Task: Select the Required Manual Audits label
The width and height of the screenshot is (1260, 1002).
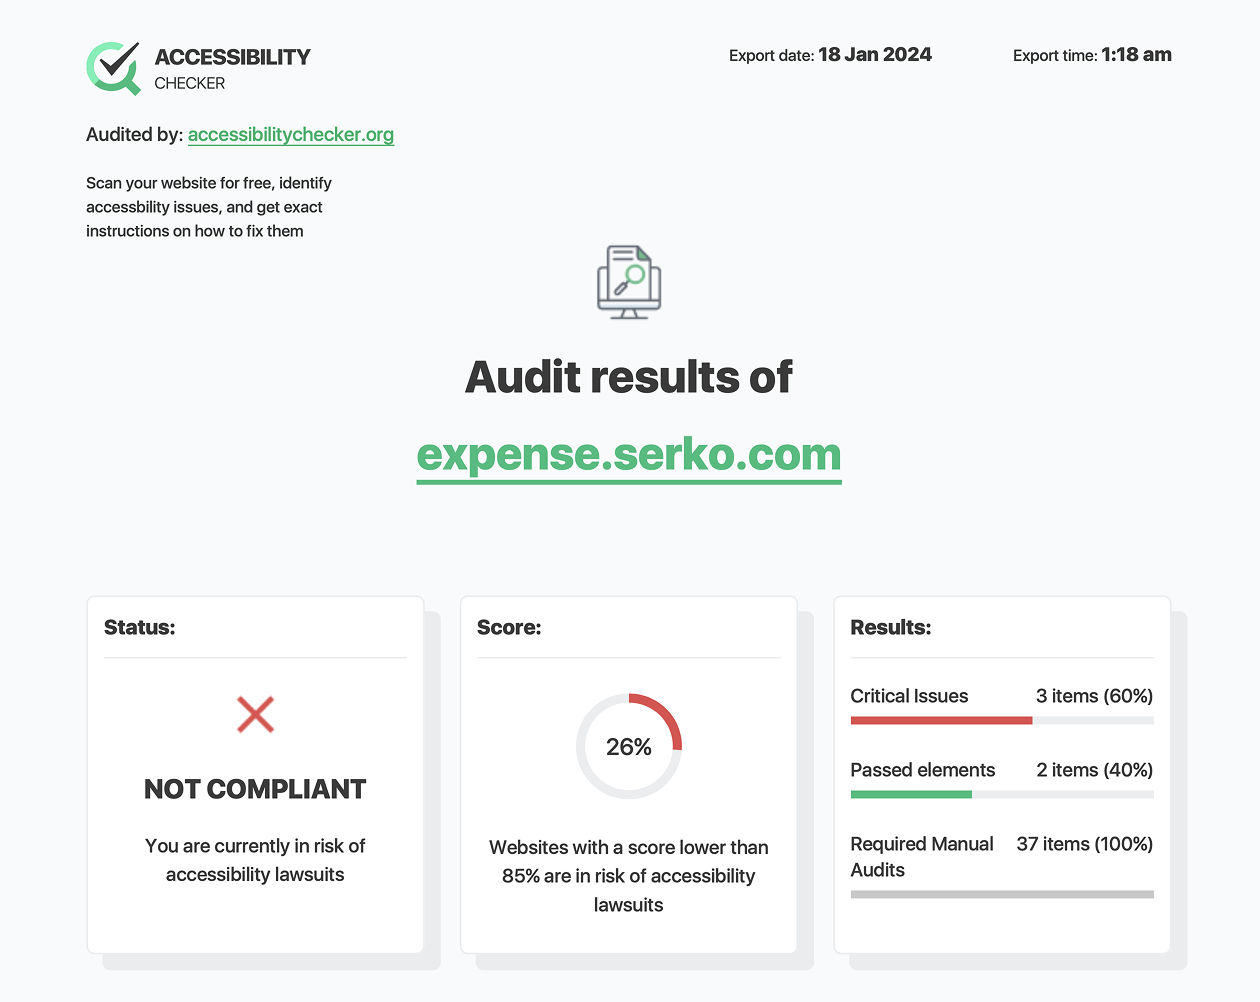Action: click(921, 857)
